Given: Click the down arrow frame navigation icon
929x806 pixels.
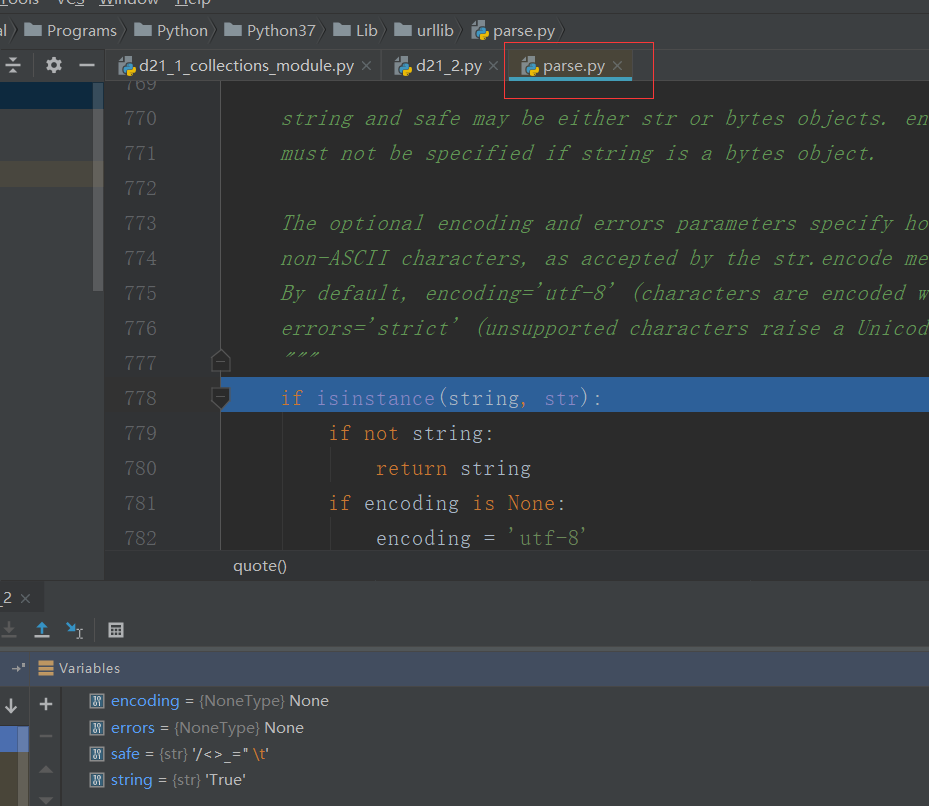Looking at the screenshot, I should coord(11,705).
